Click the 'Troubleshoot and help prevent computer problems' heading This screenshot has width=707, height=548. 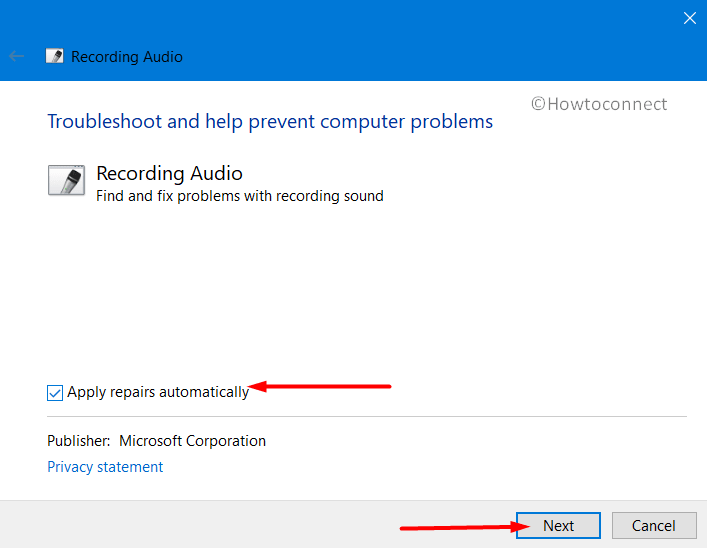click(270, 122)
